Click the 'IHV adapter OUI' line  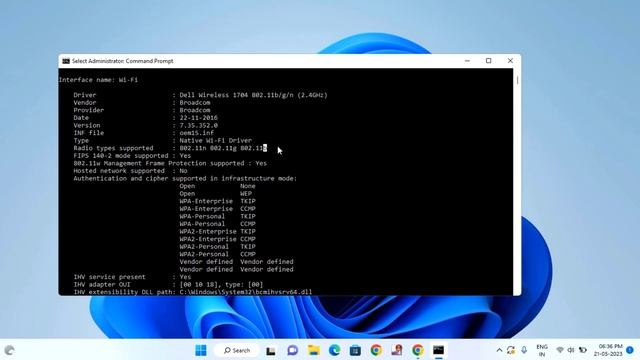168,284
